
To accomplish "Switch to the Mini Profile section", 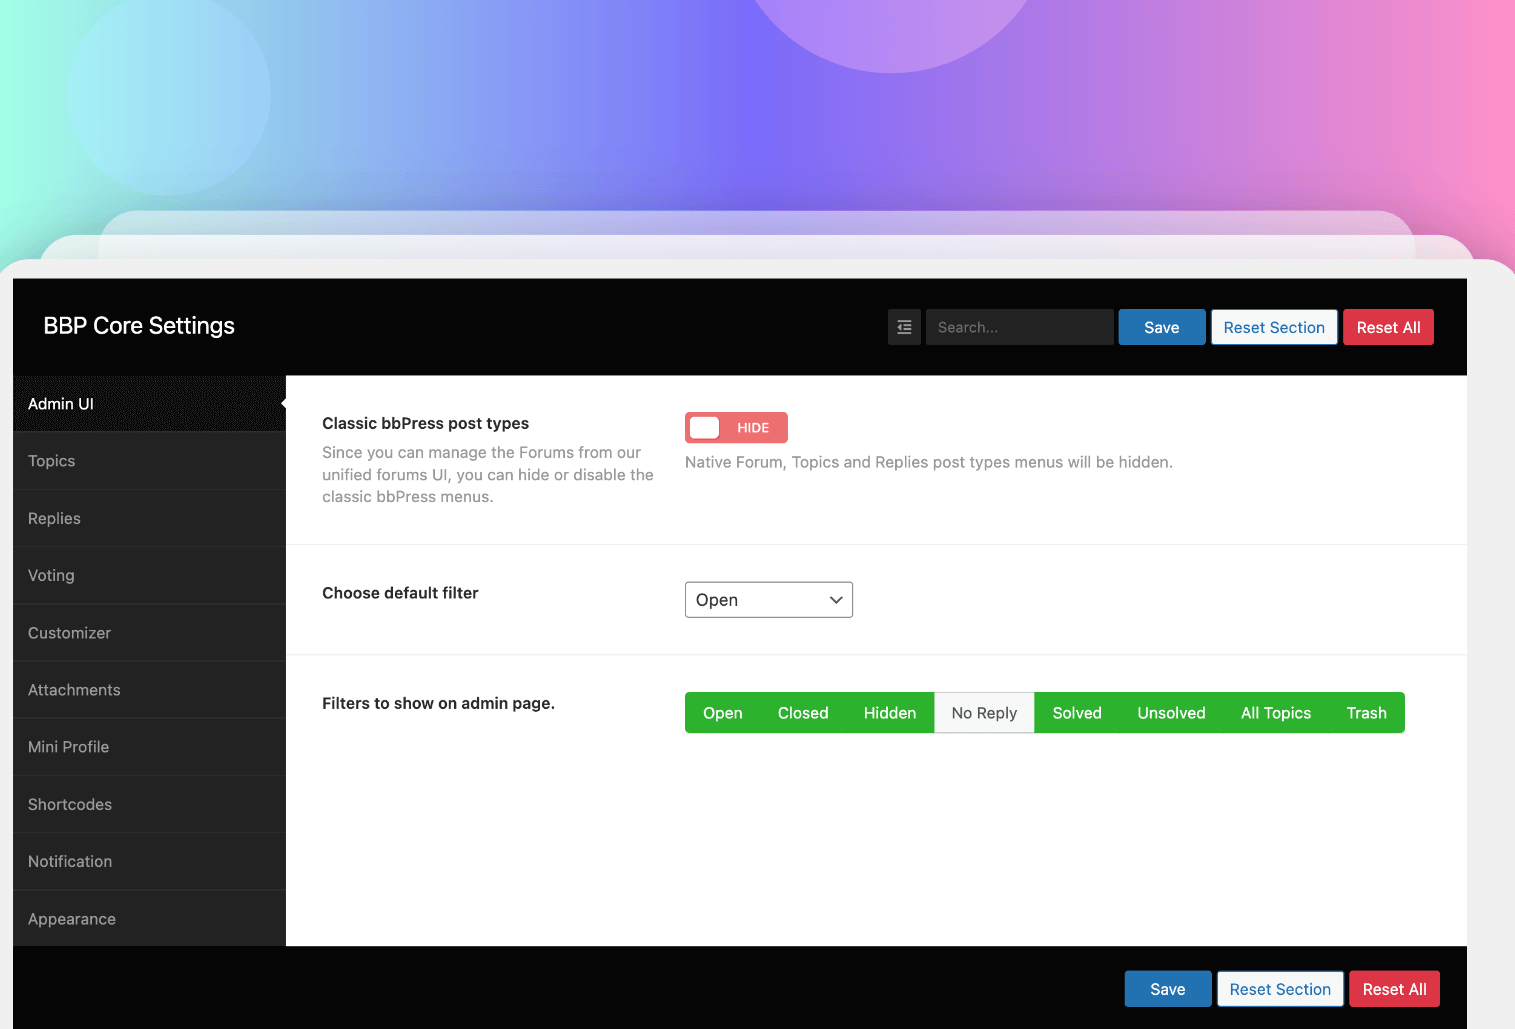I will point(149,747).
